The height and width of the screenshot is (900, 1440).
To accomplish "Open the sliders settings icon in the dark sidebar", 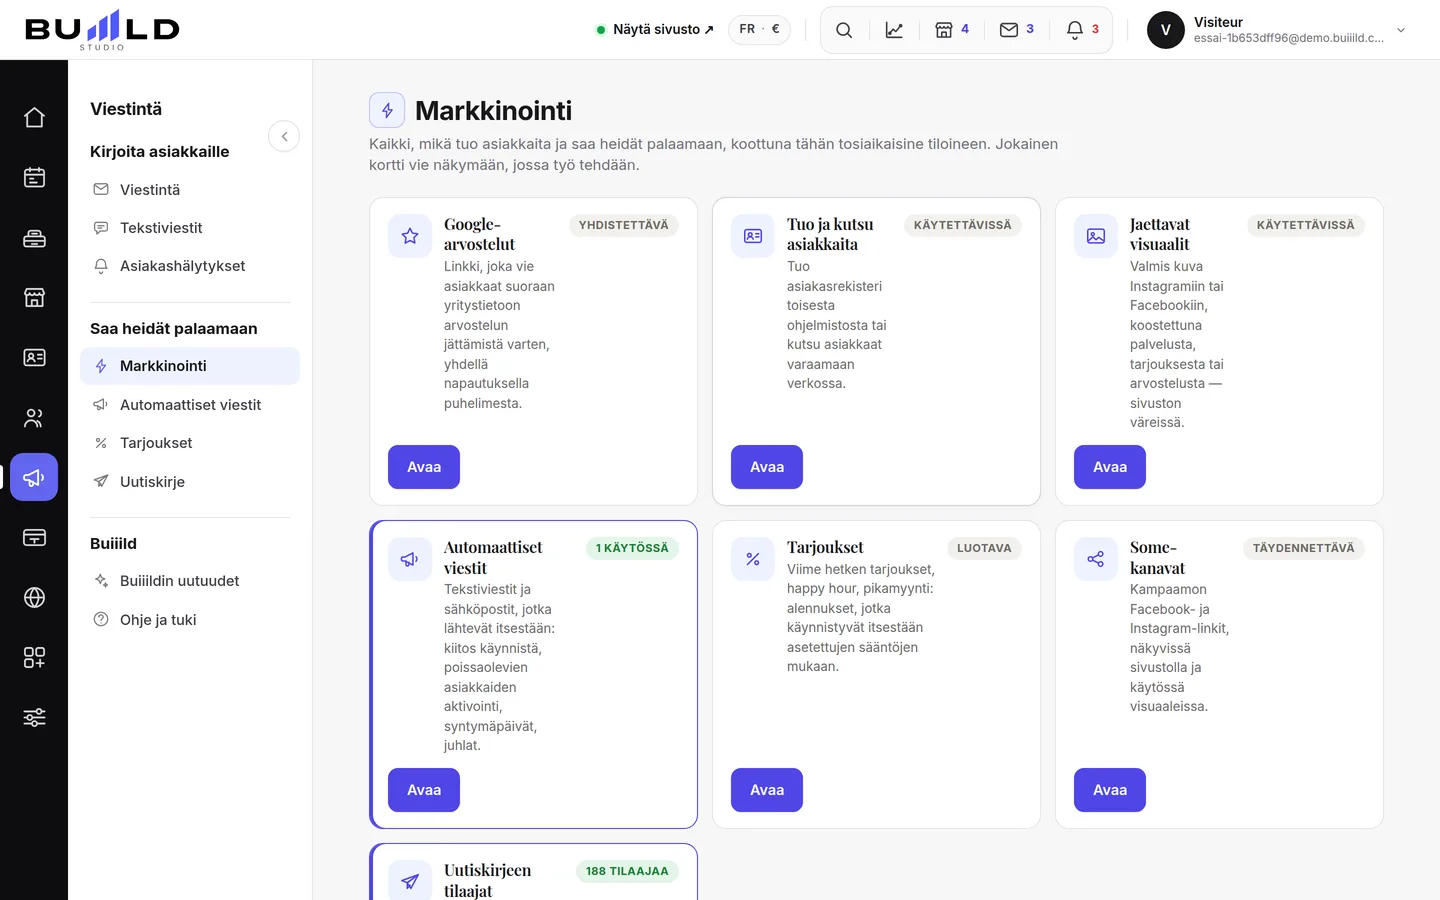I will pos(34,718).
